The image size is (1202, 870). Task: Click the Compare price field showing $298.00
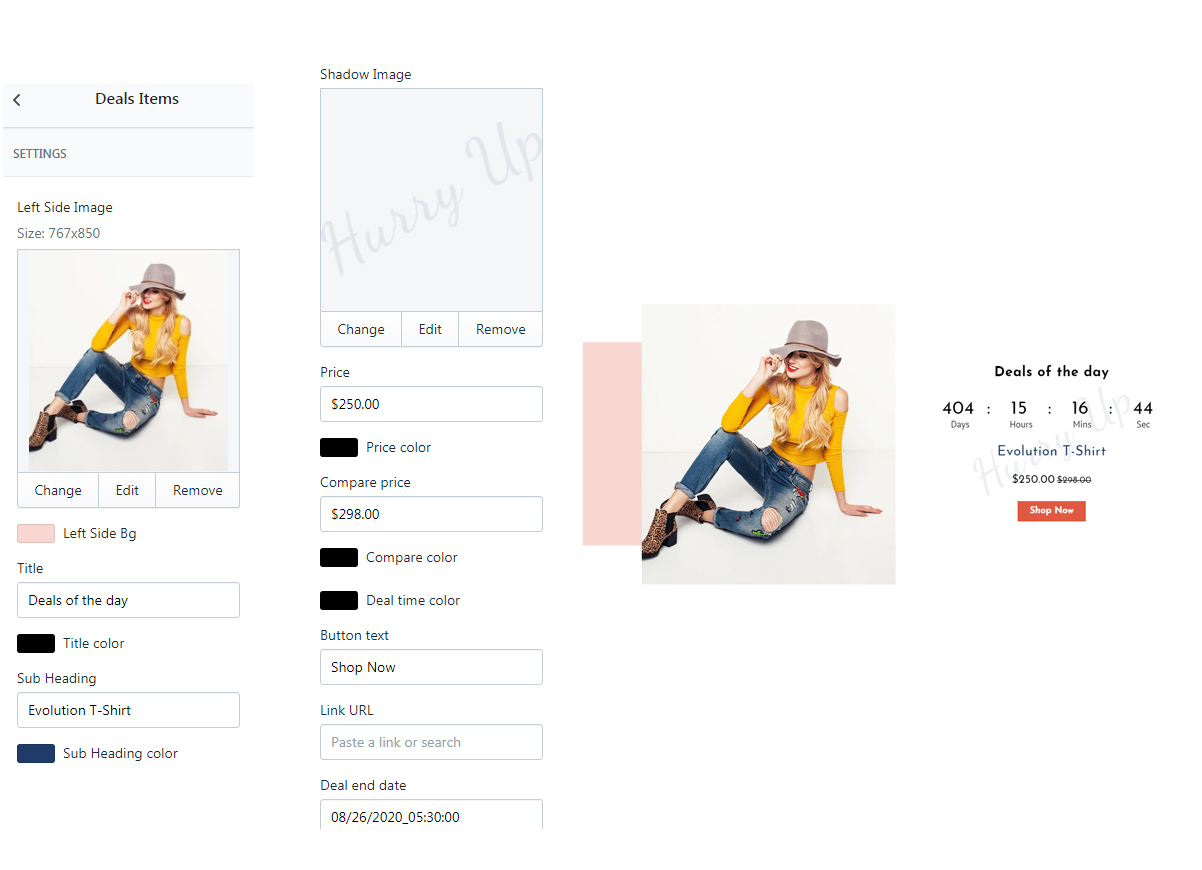tap(431, 514)
